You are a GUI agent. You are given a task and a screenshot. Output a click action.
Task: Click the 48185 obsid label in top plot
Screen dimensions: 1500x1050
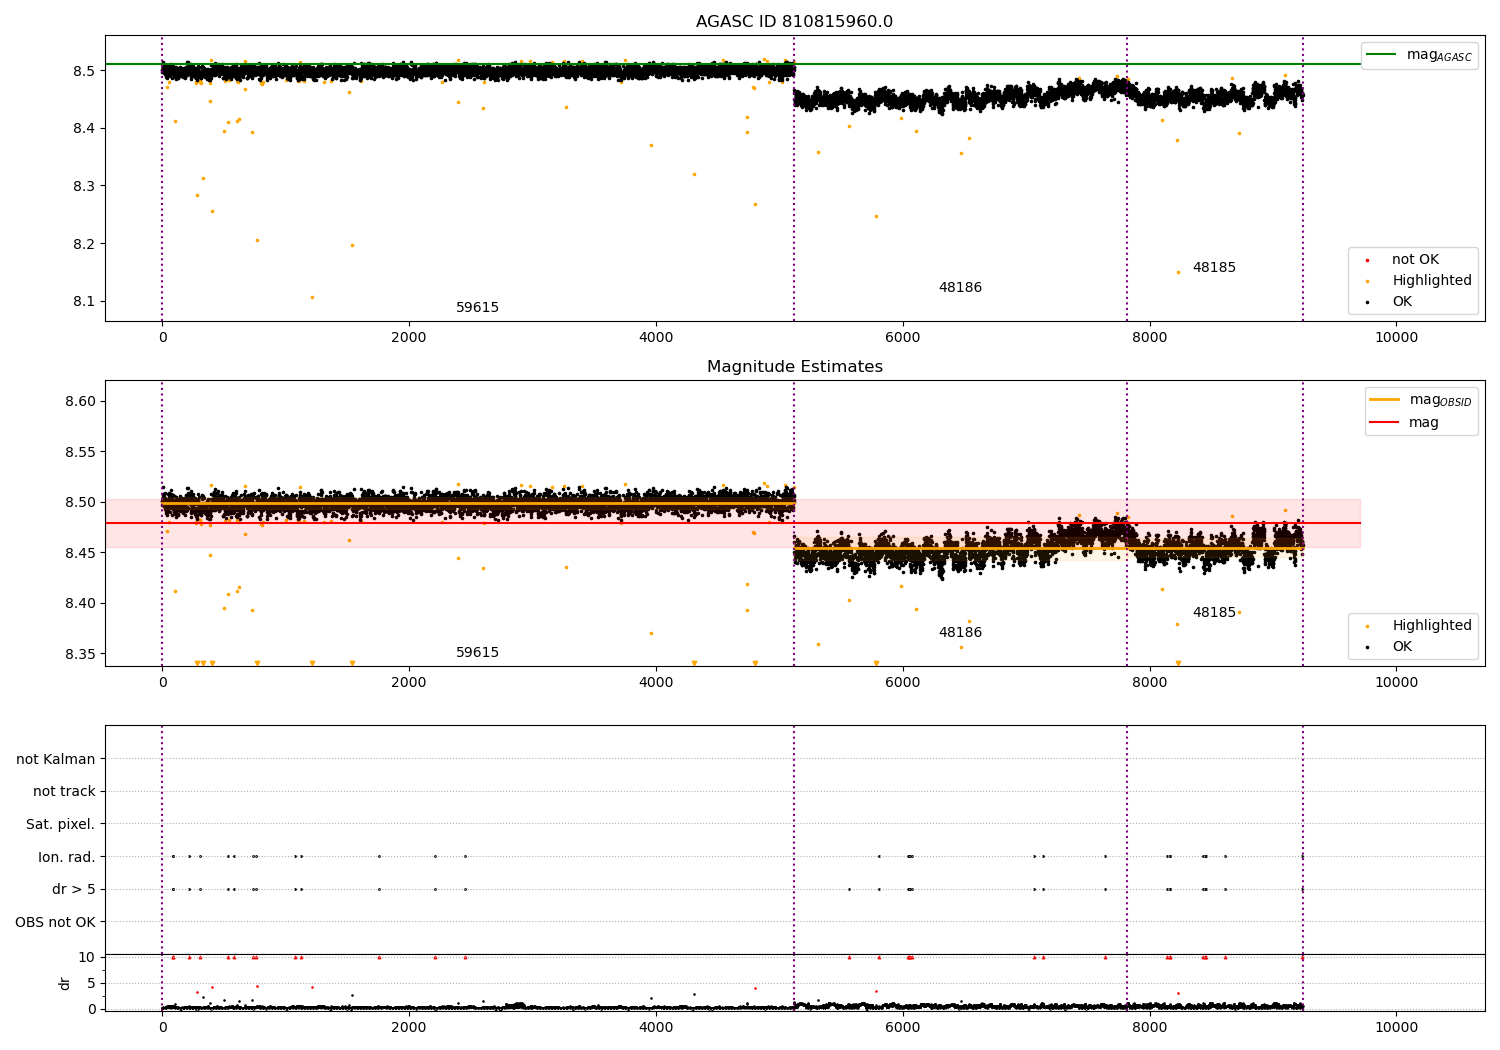click(1214, 268)
